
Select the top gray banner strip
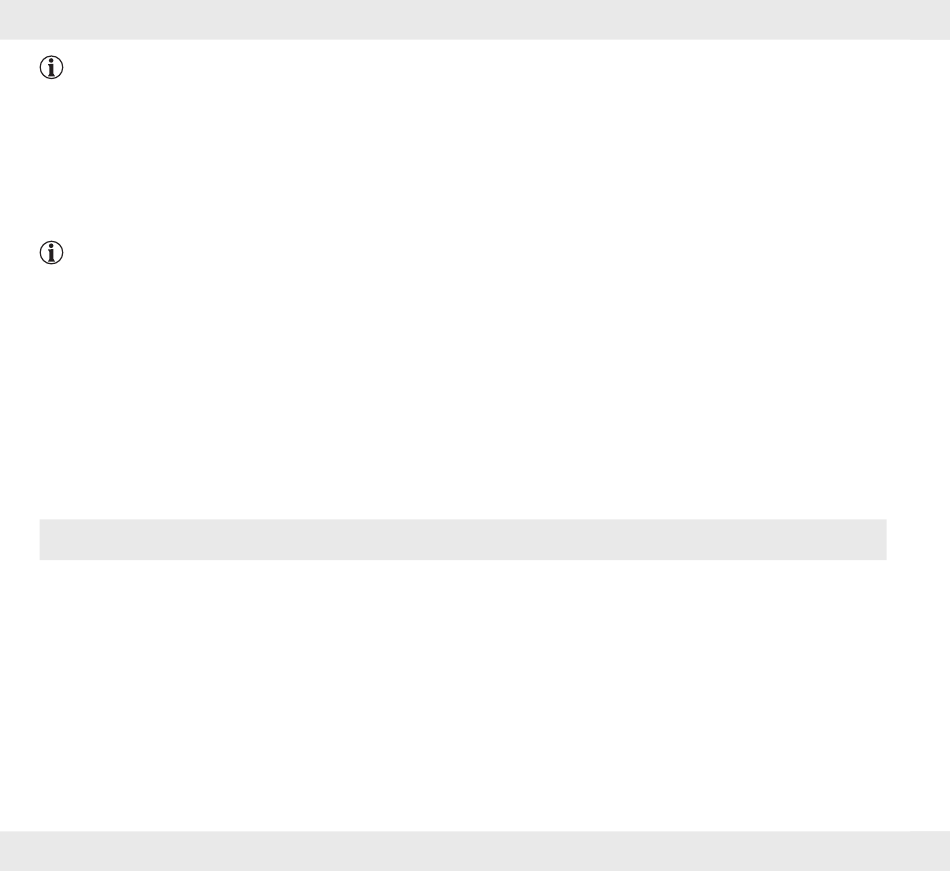pyautogui.click(x=475, y=19)
